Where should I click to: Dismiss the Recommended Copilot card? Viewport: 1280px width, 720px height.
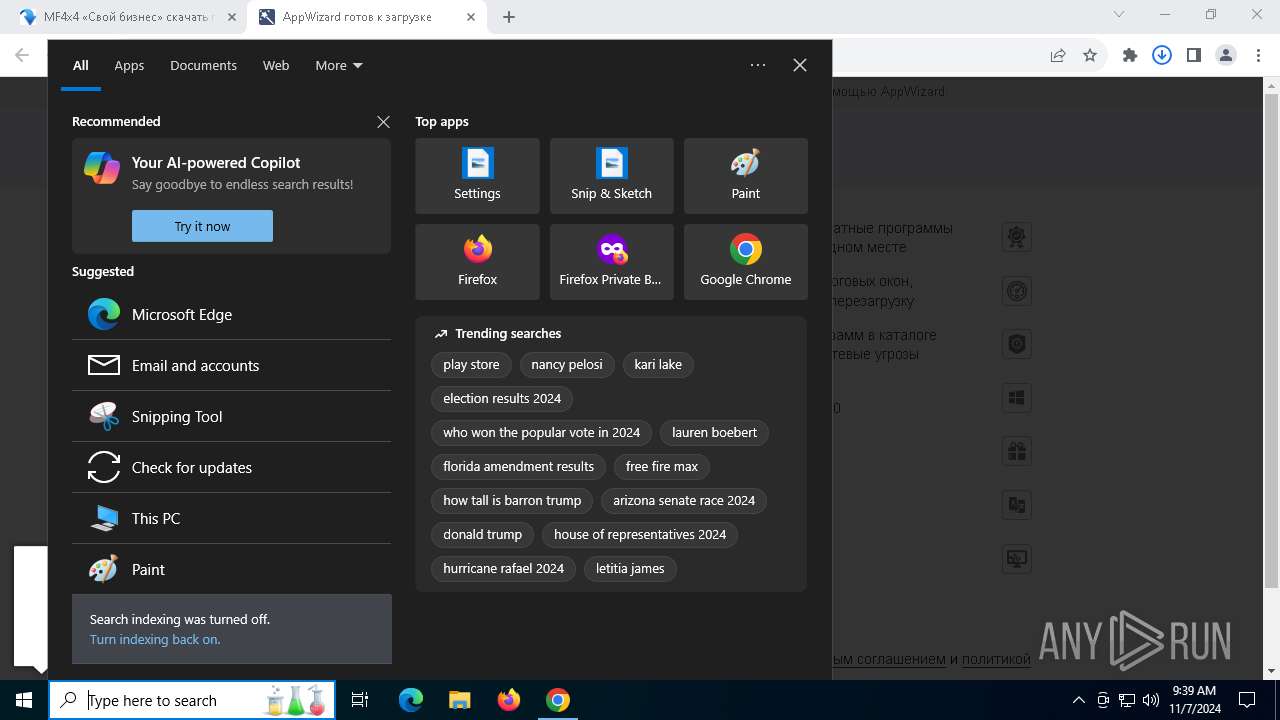coord(383,122)
